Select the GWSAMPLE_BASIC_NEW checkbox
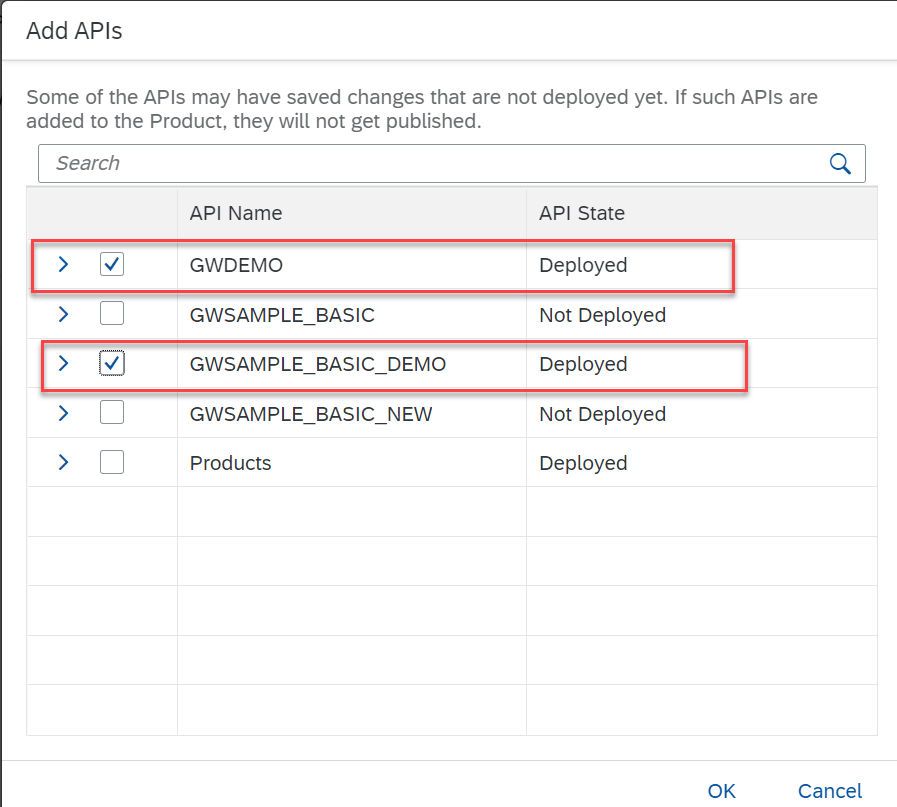Image resolution: width=897 pixels, height=807 pixels. coord(112,413)
